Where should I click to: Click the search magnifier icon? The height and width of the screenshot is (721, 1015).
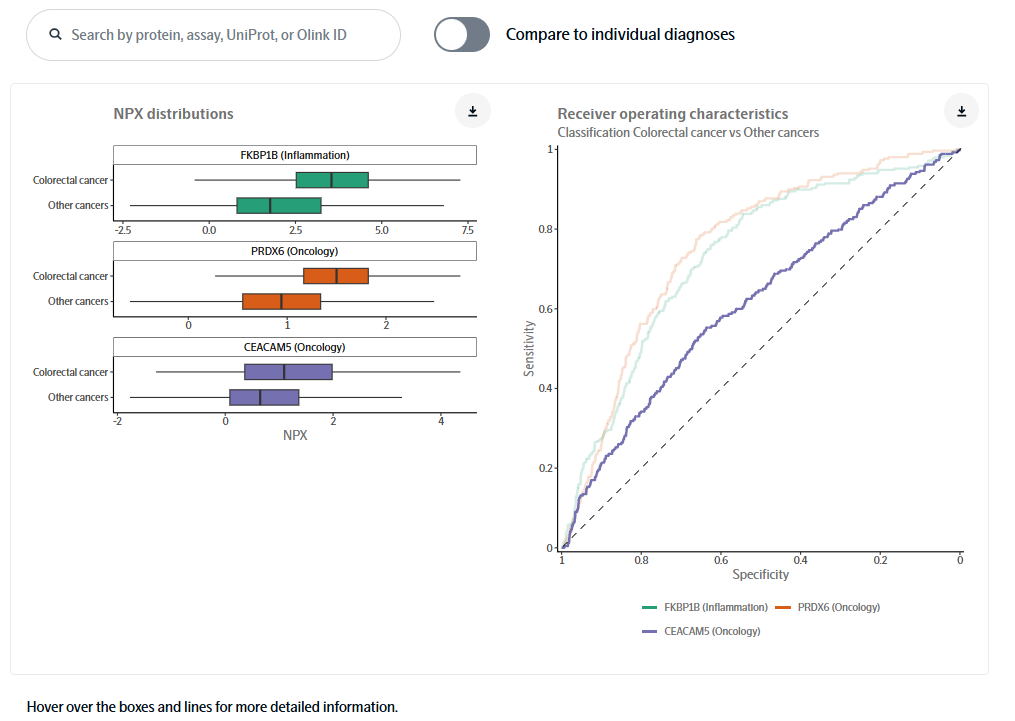coord(56,35)
